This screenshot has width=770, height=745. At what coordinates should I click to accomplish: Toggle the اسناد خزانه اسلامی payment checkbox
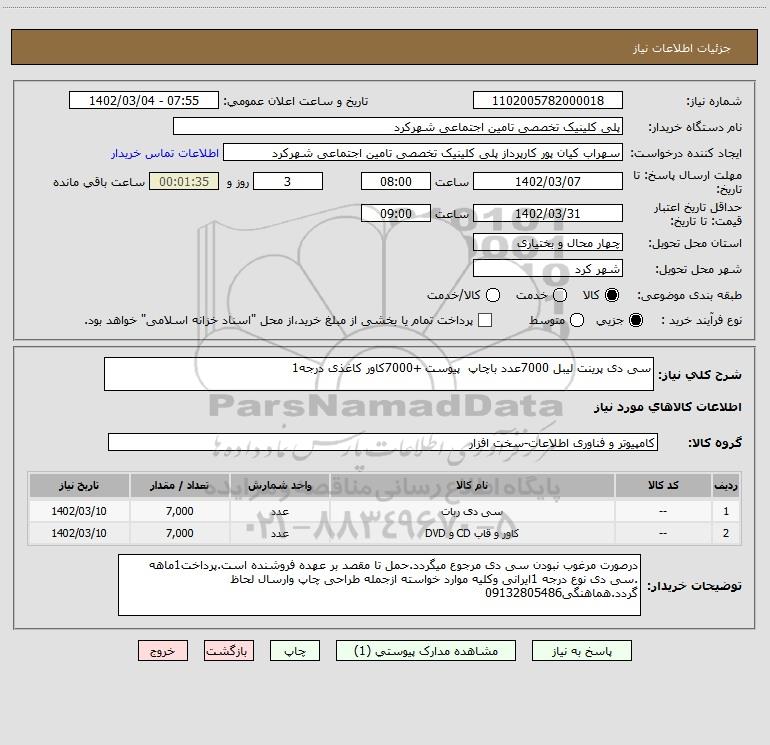(x=485, y=320)
